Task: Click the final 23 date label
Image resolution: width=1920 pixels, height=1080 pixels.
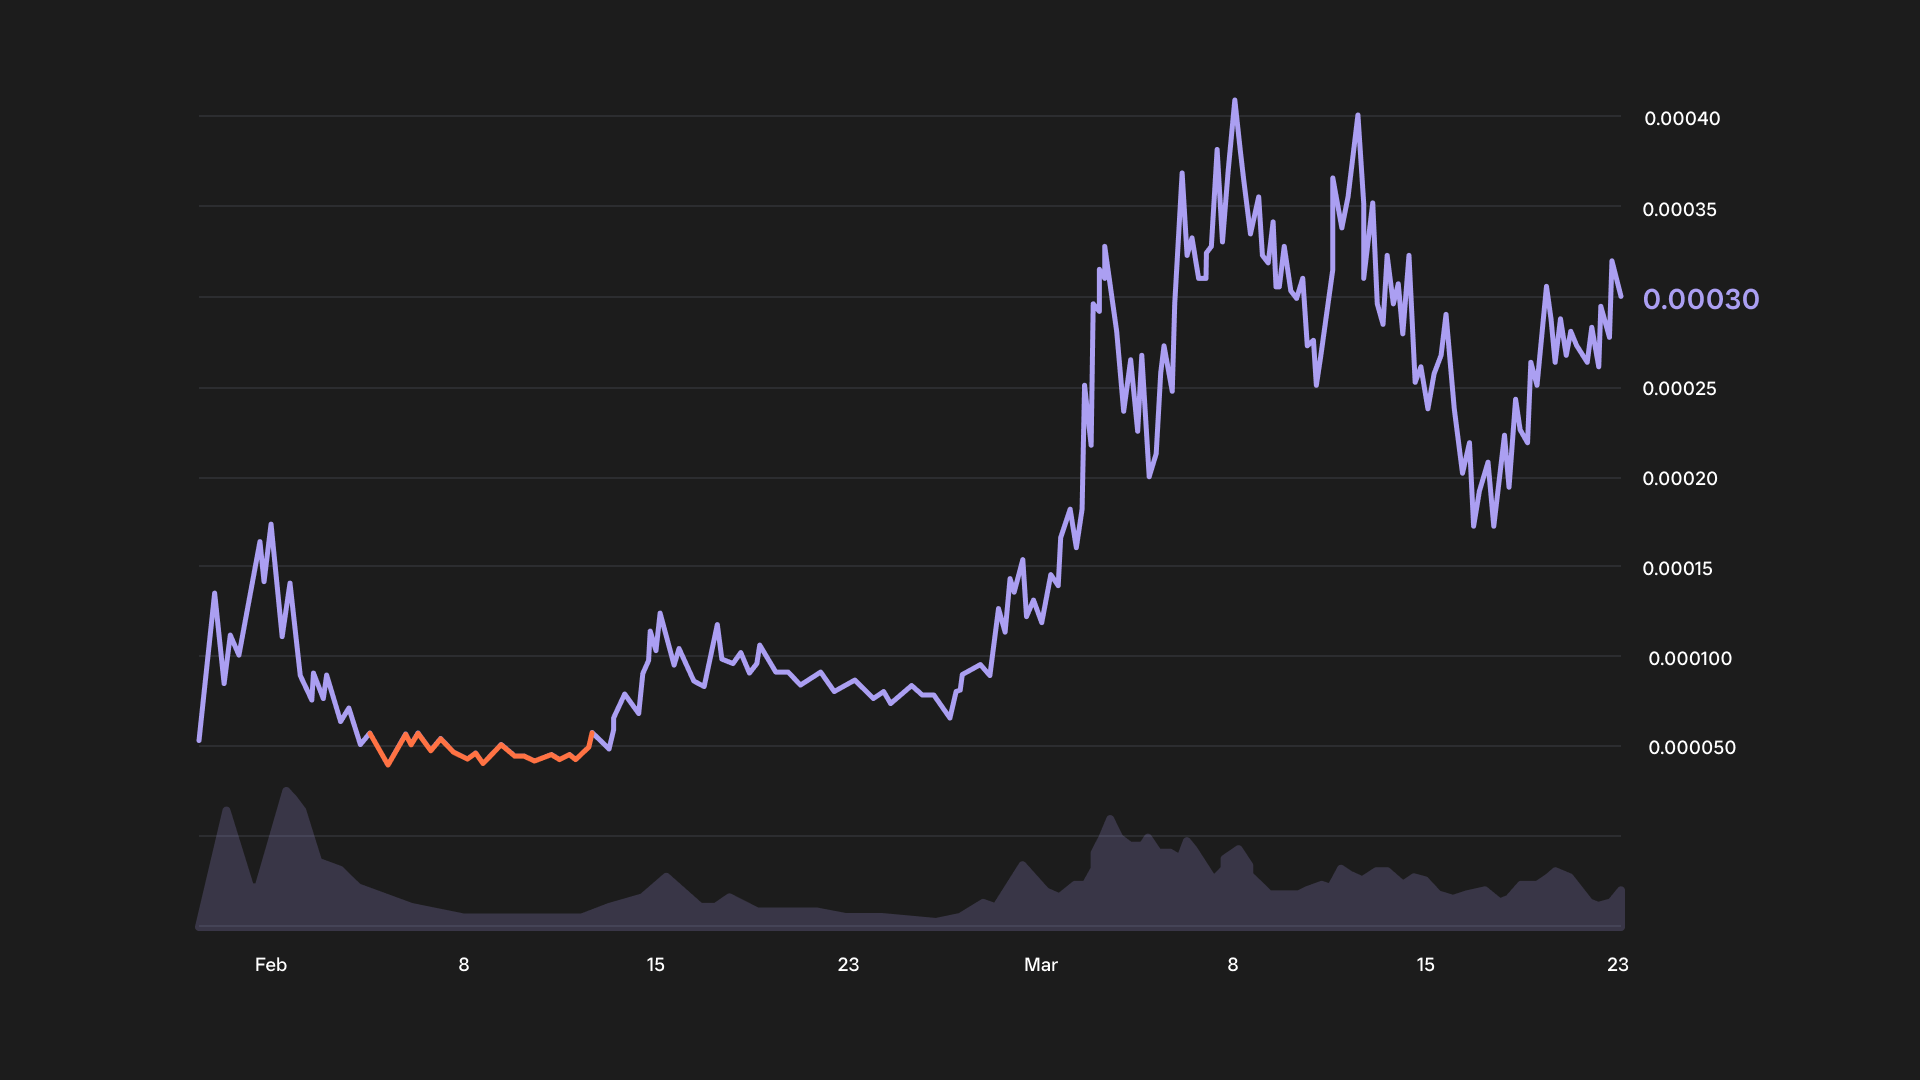Action: [x=1617, y=964]
